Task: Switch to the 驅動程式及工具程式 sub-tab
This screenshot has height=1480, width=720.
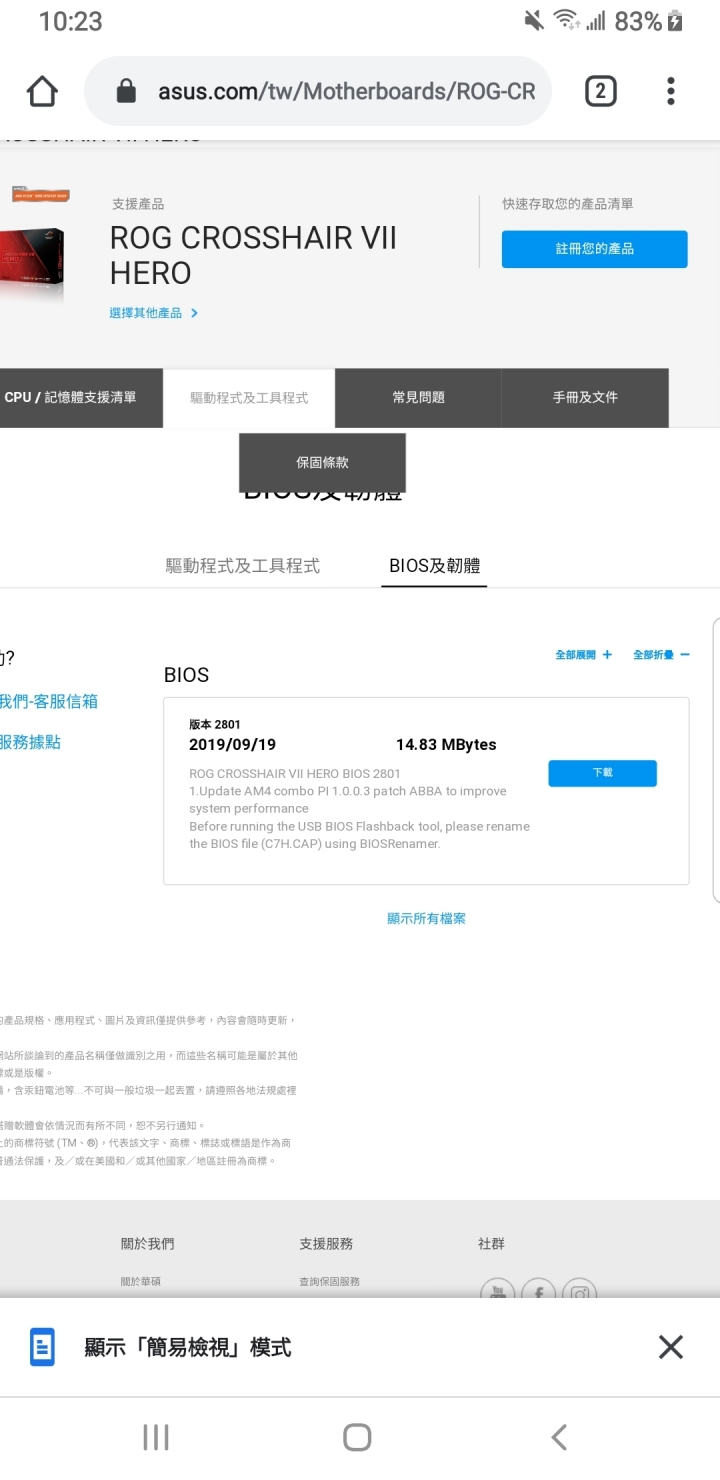Action: [243, 566]
